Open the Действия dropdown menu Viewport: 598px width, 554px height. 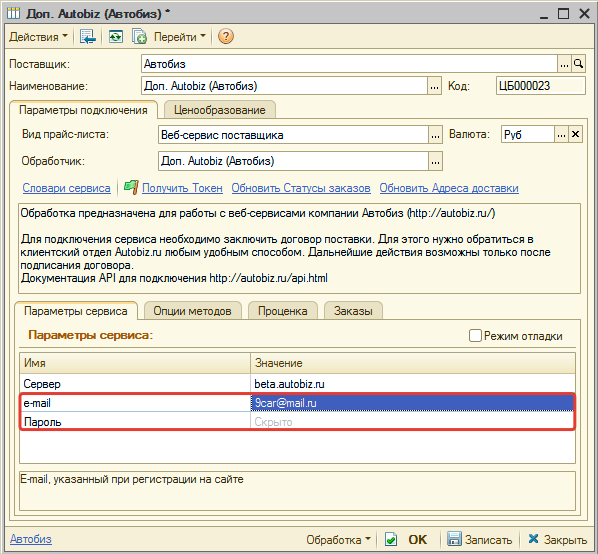point(38,37)
